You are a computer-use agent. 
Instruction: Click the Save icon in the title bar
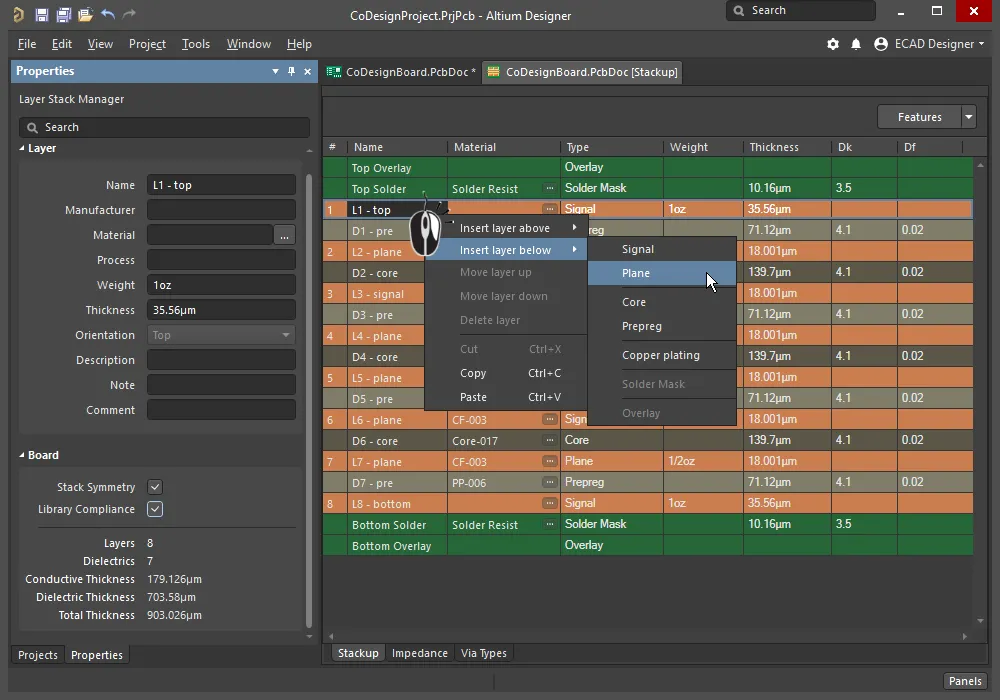(41, 15)
